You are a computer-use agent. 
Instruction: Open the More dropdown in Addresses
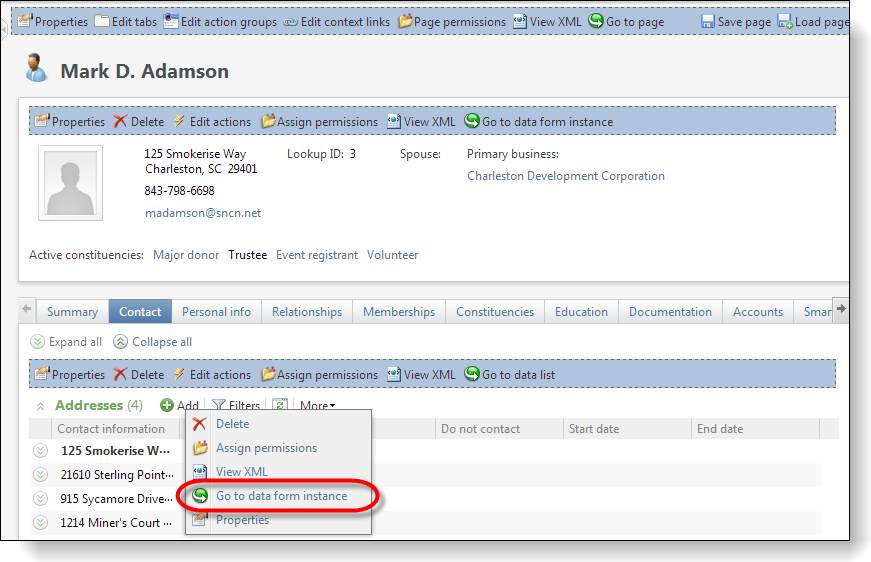(317, 405)
